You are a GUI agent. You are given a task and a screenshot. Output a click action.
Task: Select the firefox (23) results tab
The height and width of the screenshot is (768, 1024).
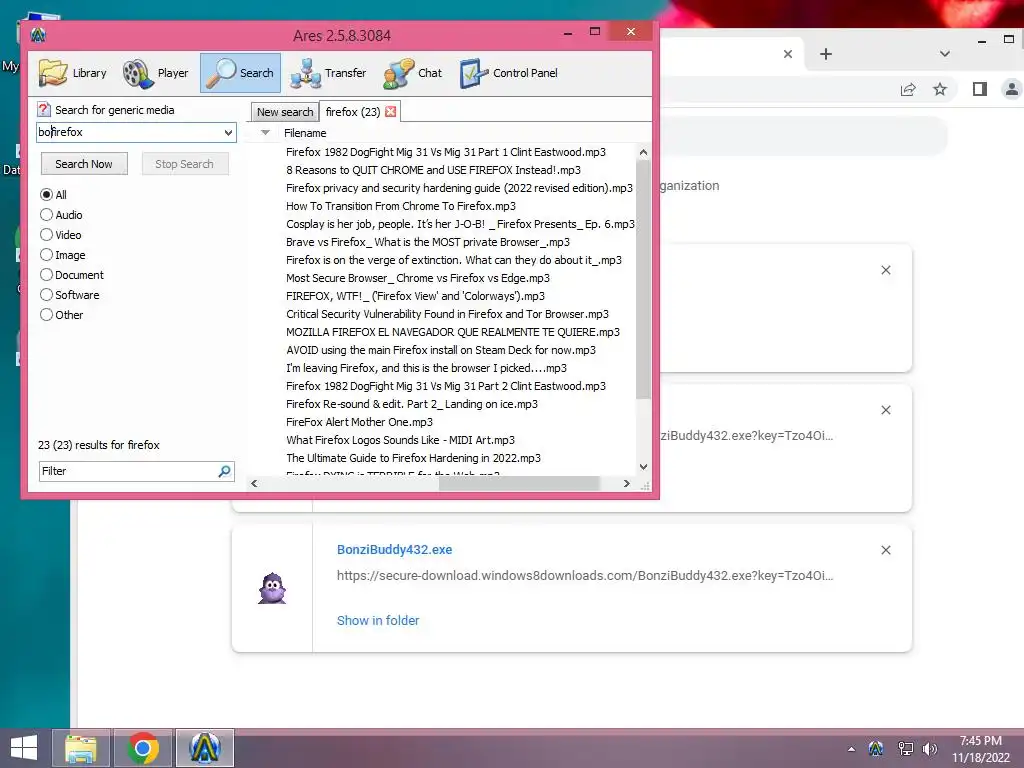(x=353, y=112)
